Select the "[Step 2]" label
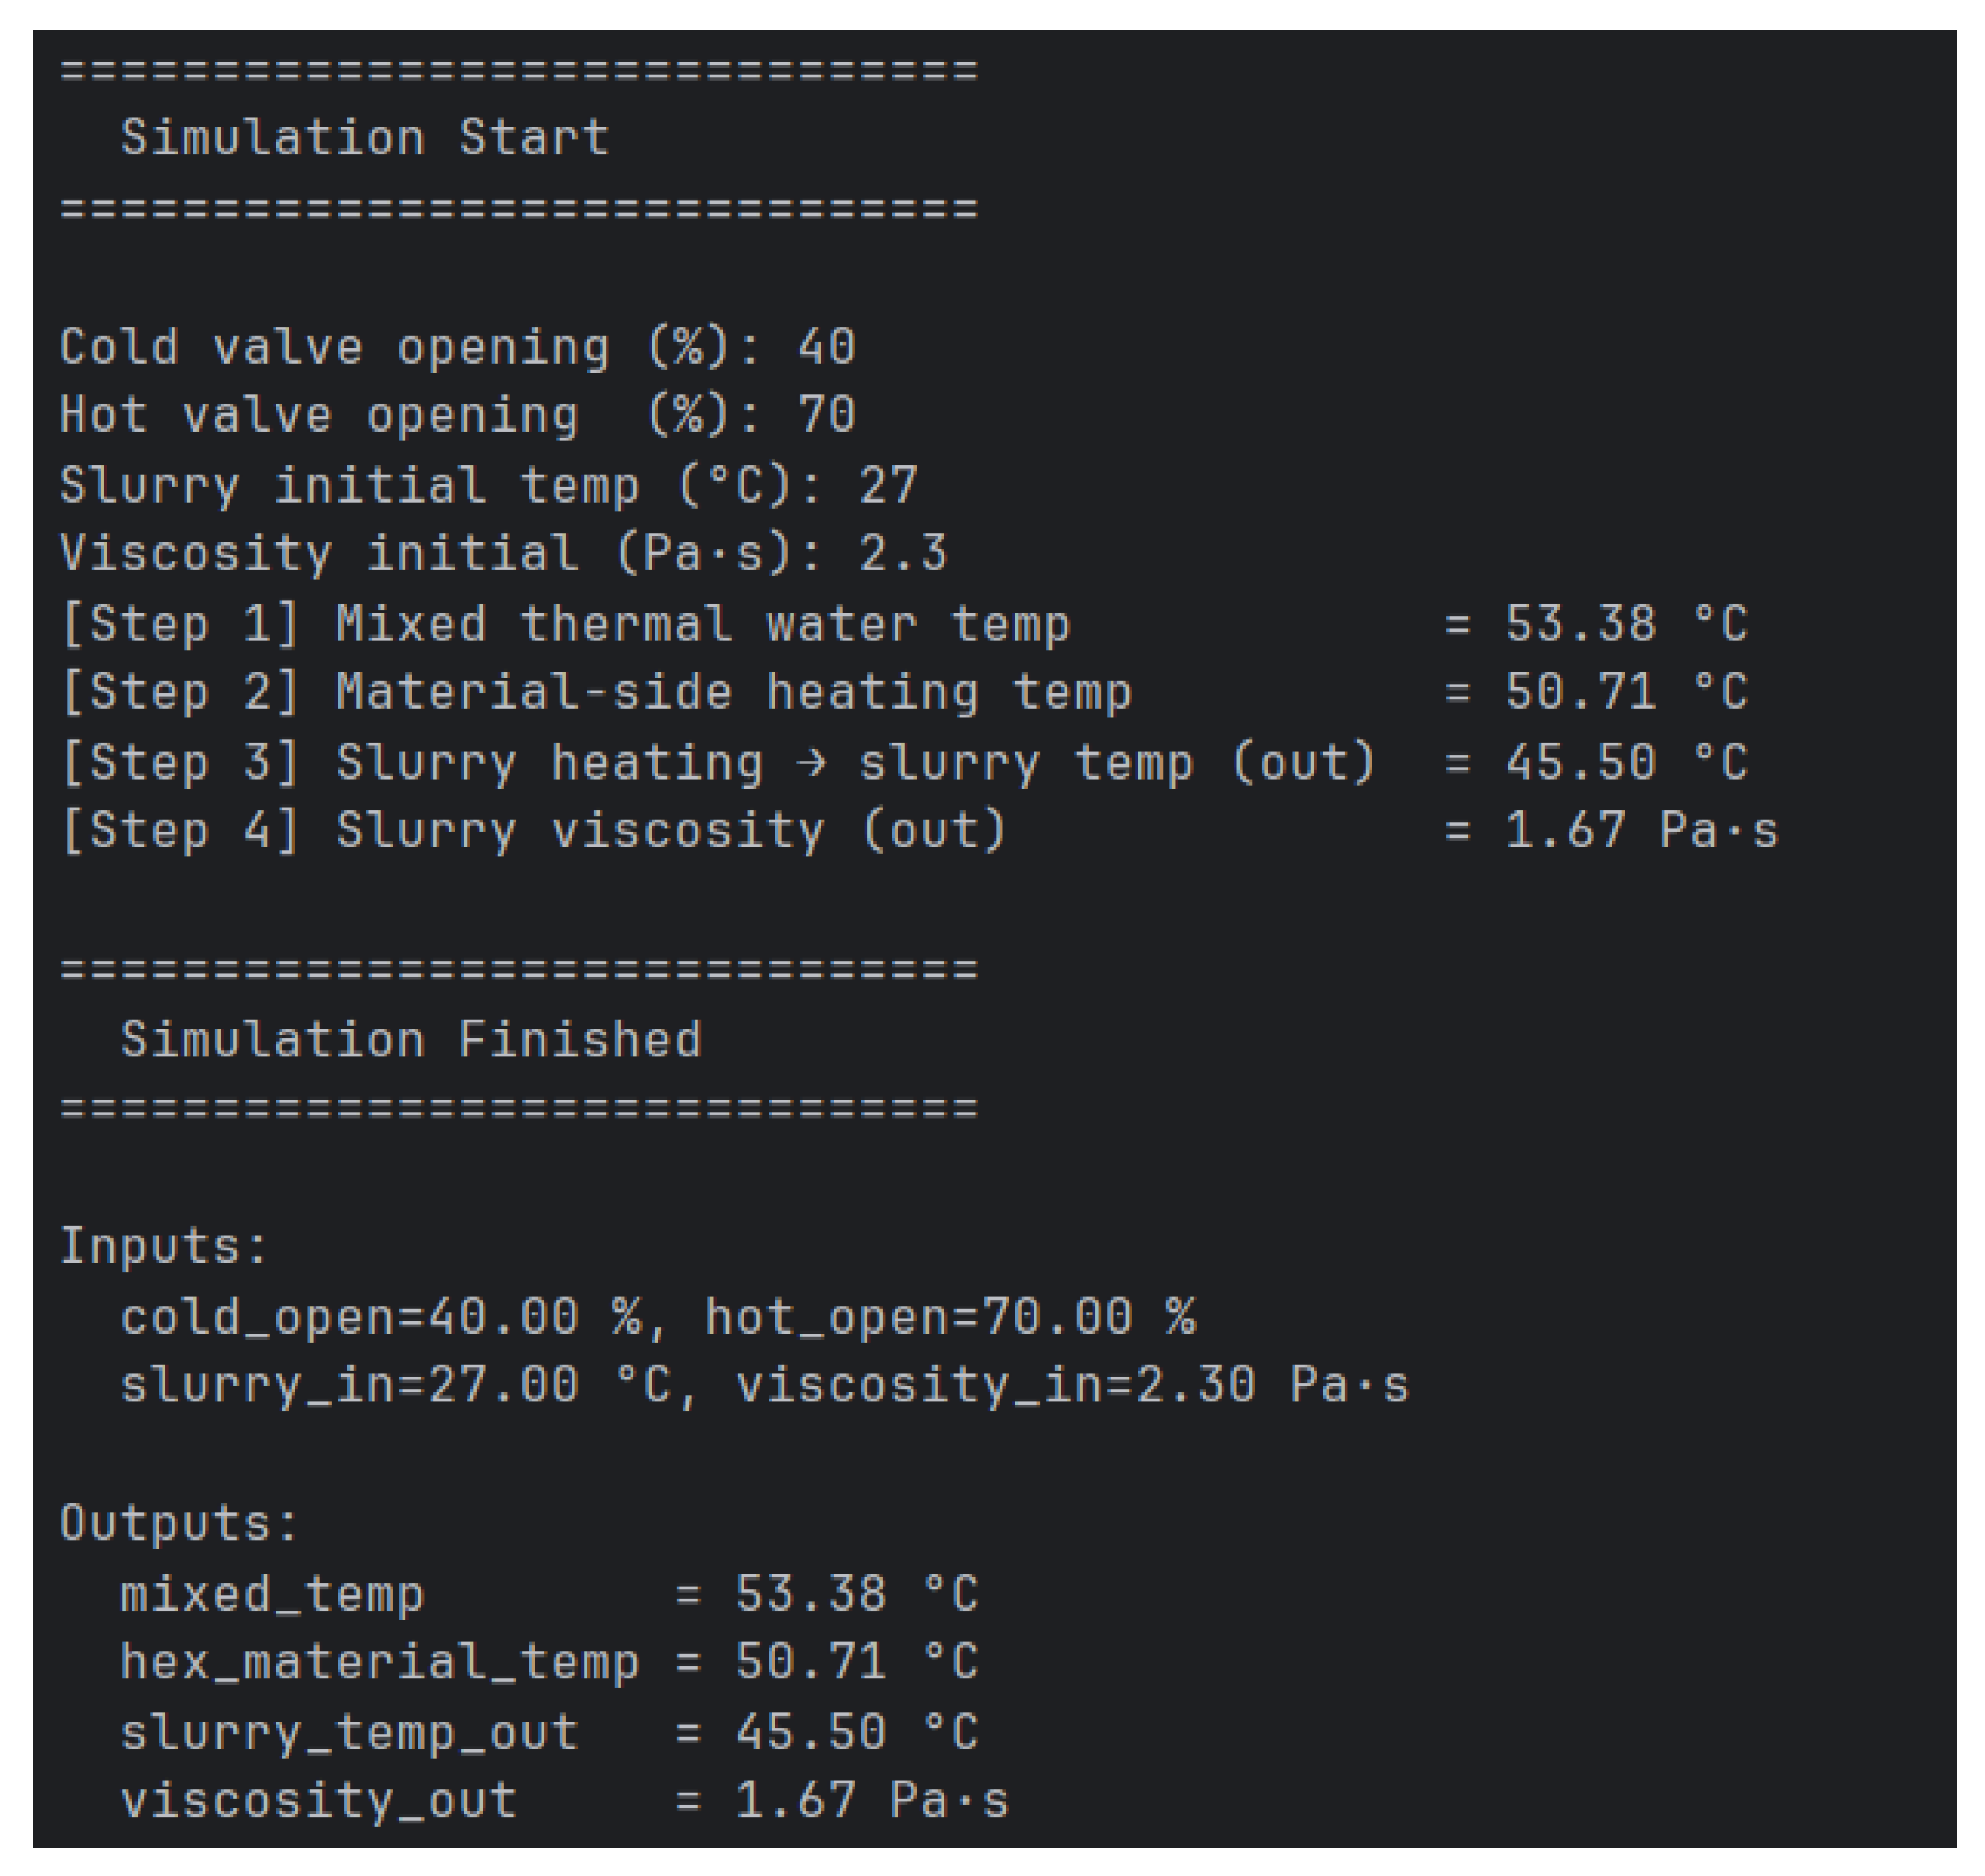The image size is (1985, 1876). pyautogui.click(x=180, y=692)
